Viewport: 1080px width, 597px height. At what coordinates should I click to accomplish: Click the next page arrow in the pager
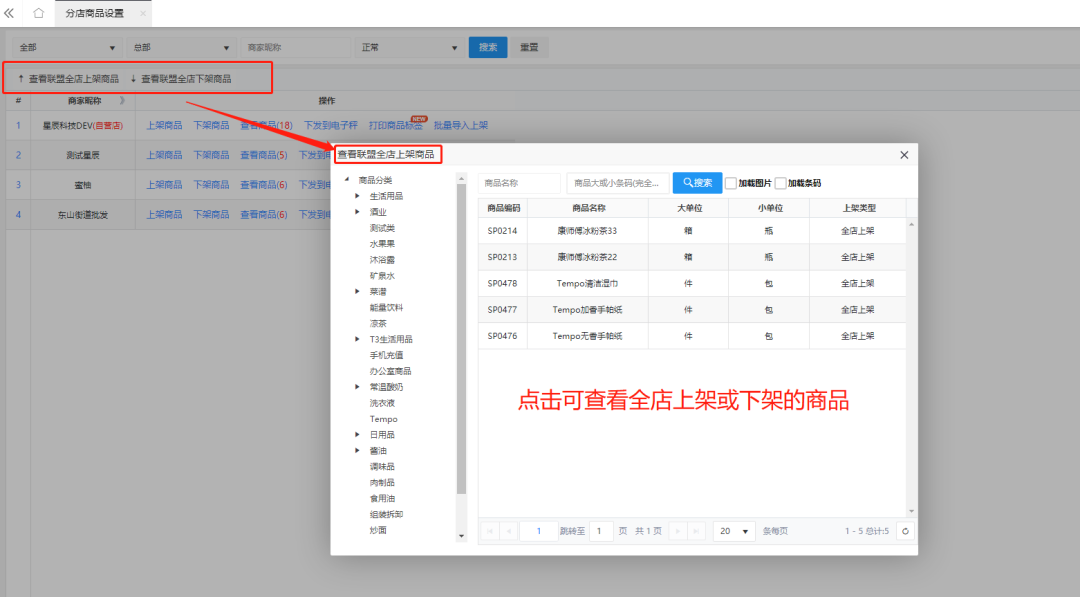[x=677, y=531]
